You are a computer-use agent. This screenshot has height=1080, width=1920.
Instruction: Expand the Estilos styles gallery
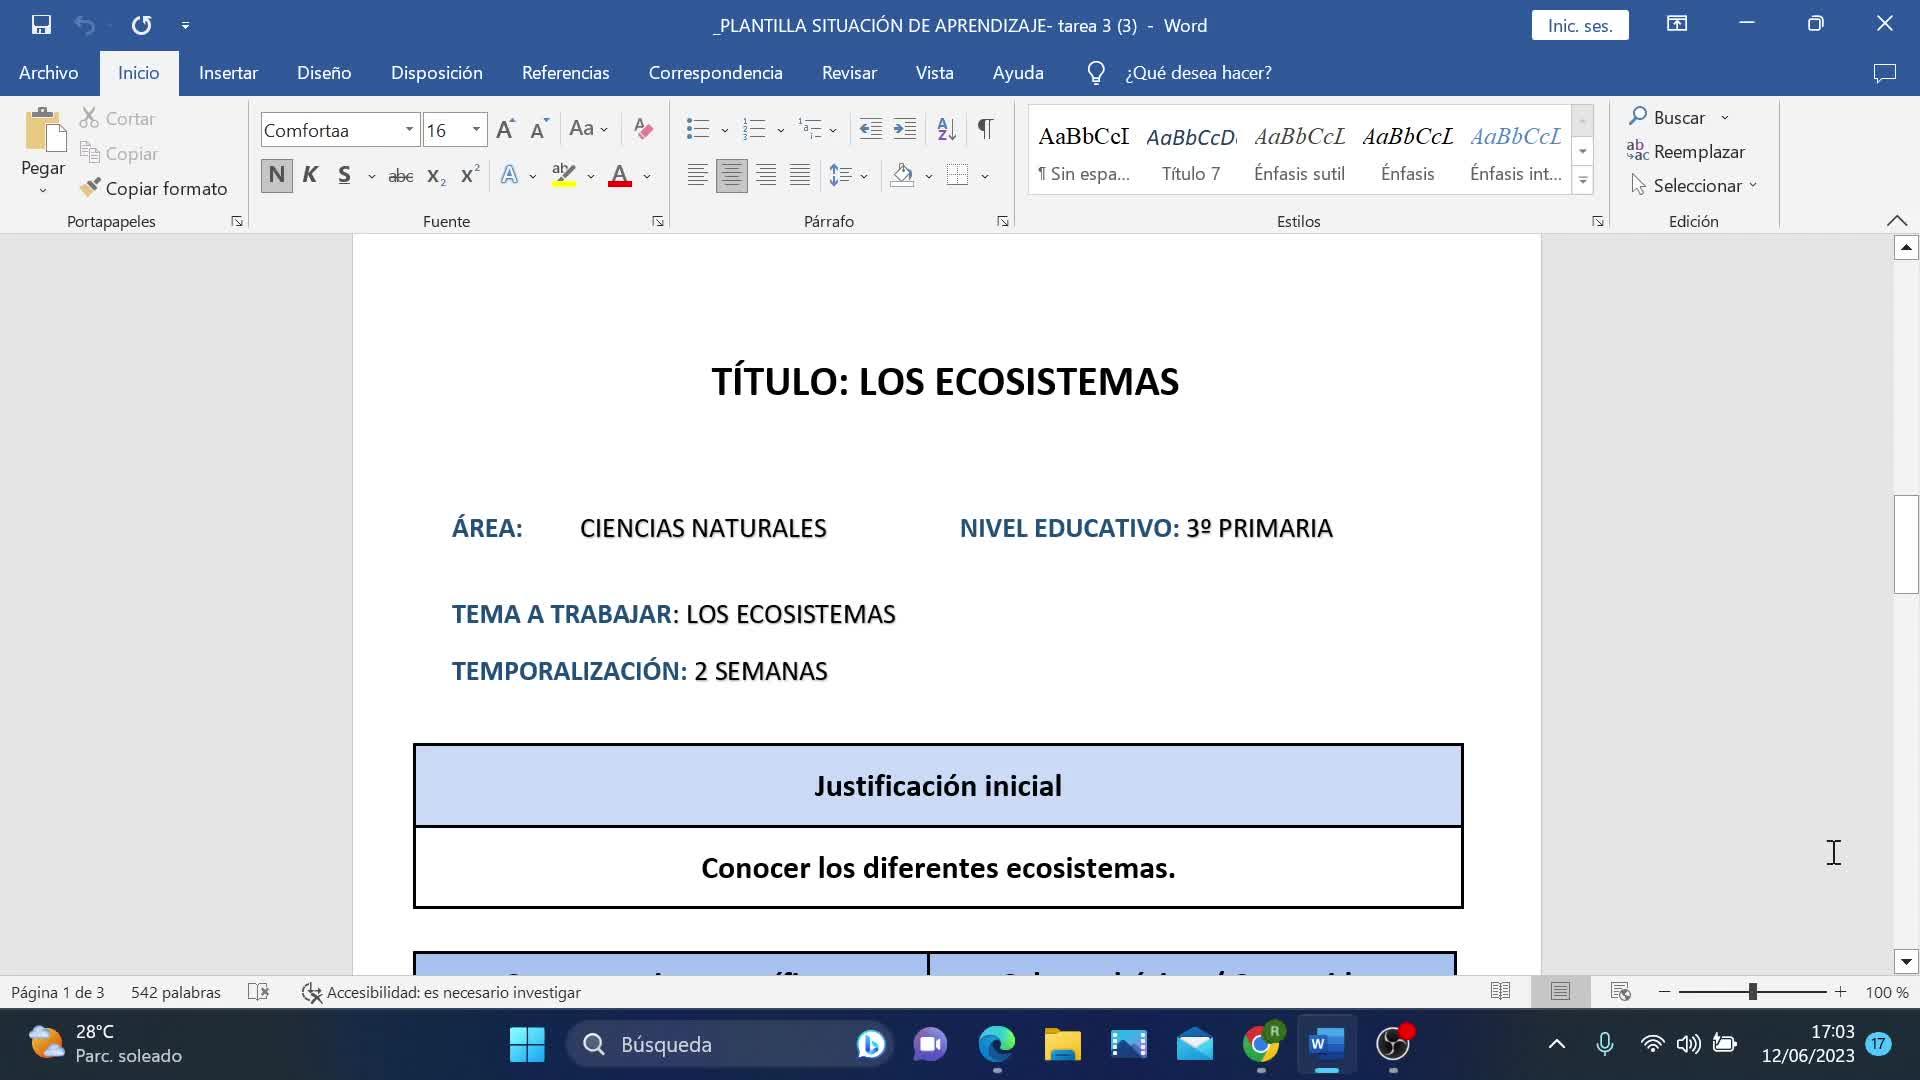pos(1582,182)
